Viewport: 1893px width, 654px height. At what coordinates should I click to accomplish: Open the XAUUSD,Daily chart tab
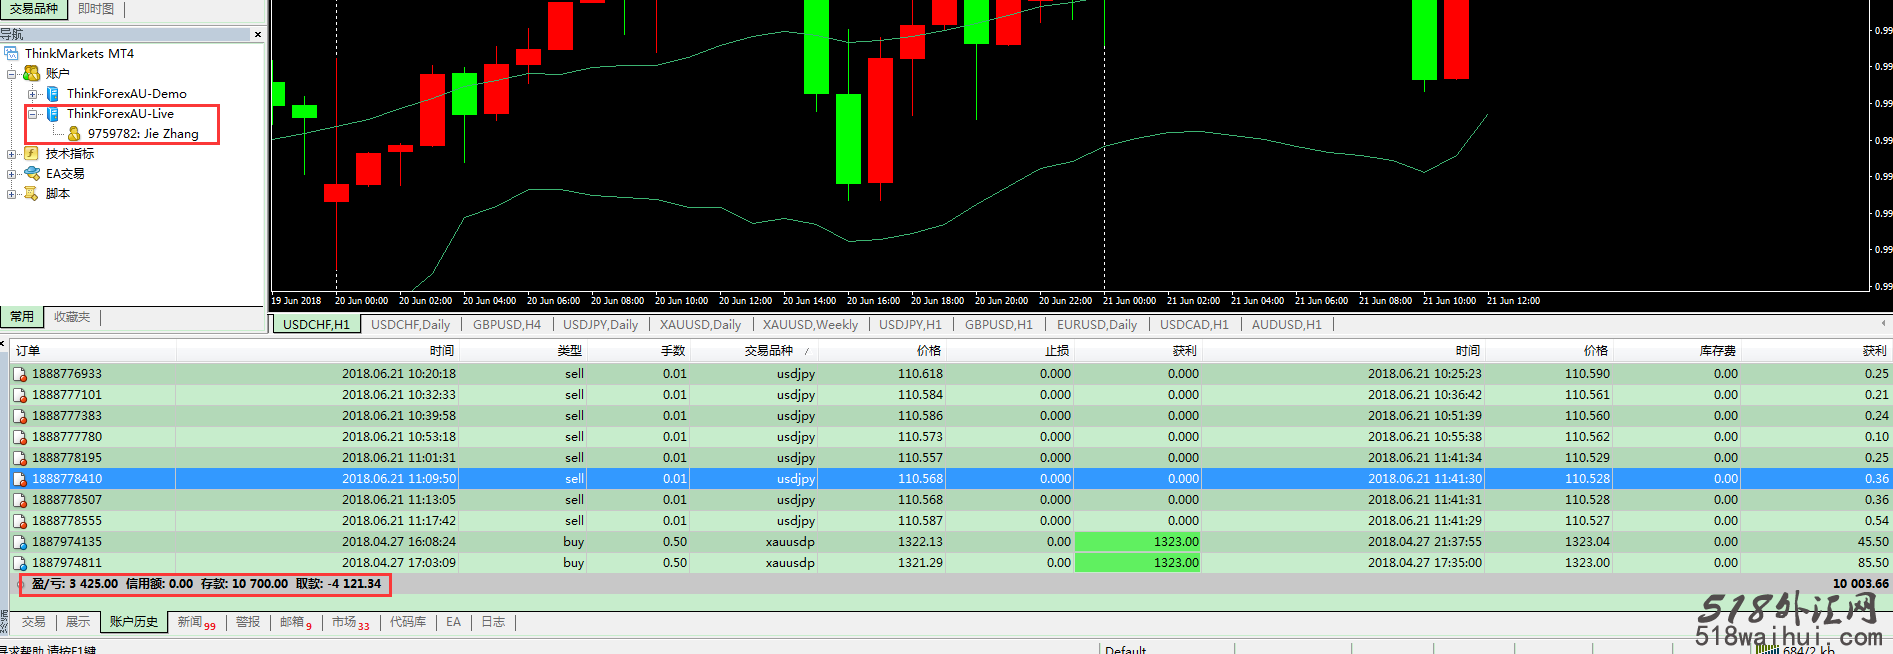pos(700,324)
